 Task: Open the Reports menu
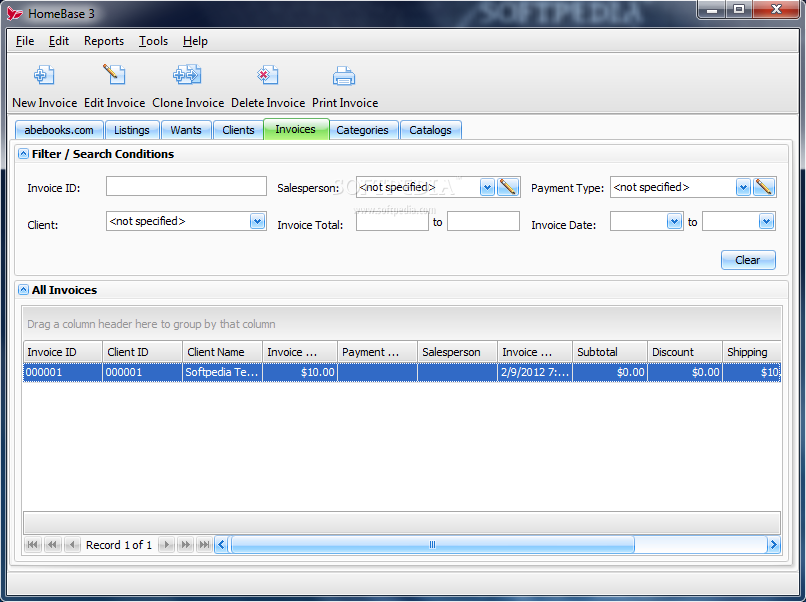pos(104,41)
